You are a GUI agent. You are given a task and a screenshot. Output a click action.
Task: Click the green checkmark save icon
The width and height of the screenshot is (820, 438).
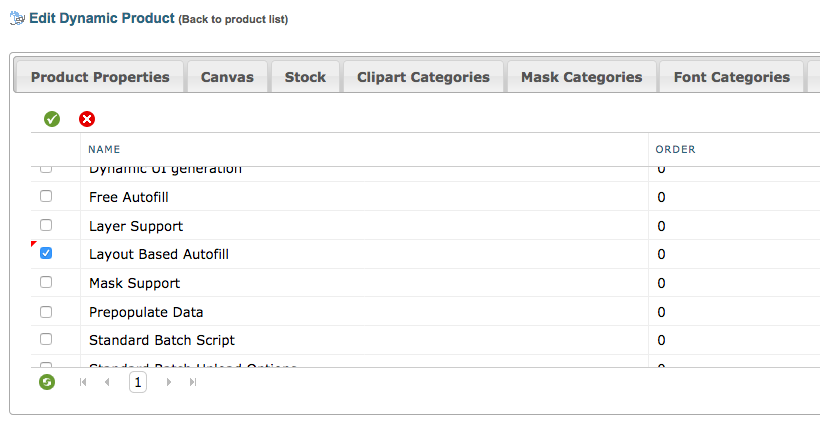pos(52,119)
